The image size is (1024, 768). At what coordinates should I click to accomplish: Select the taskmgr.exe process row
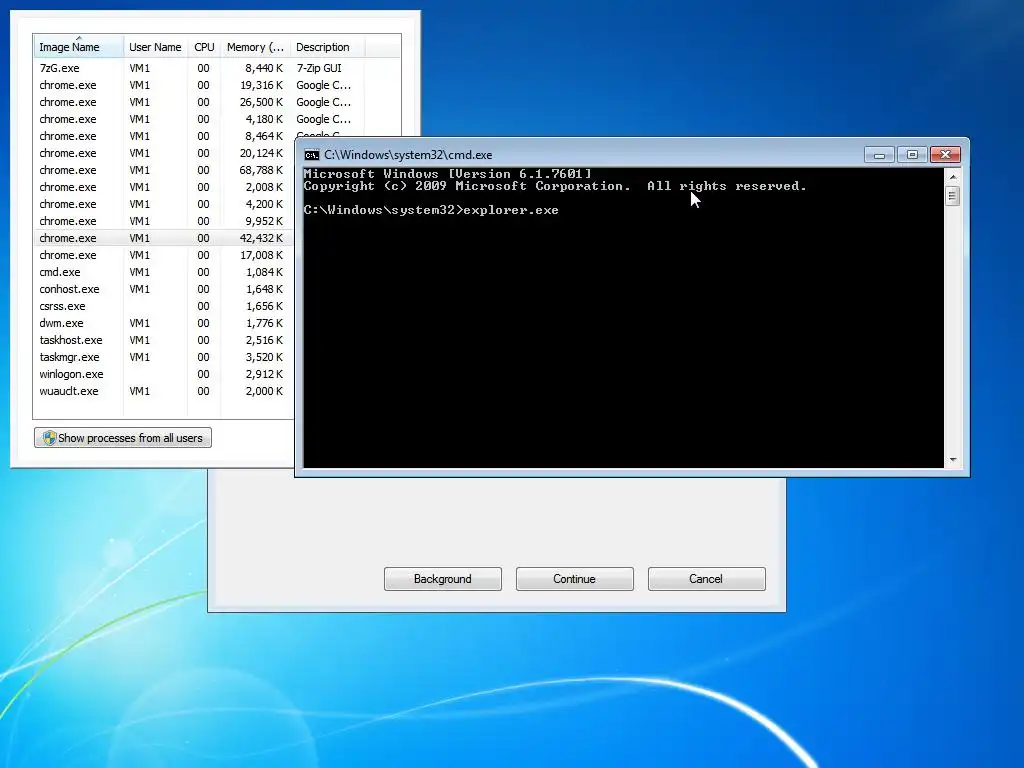point(163,357)
